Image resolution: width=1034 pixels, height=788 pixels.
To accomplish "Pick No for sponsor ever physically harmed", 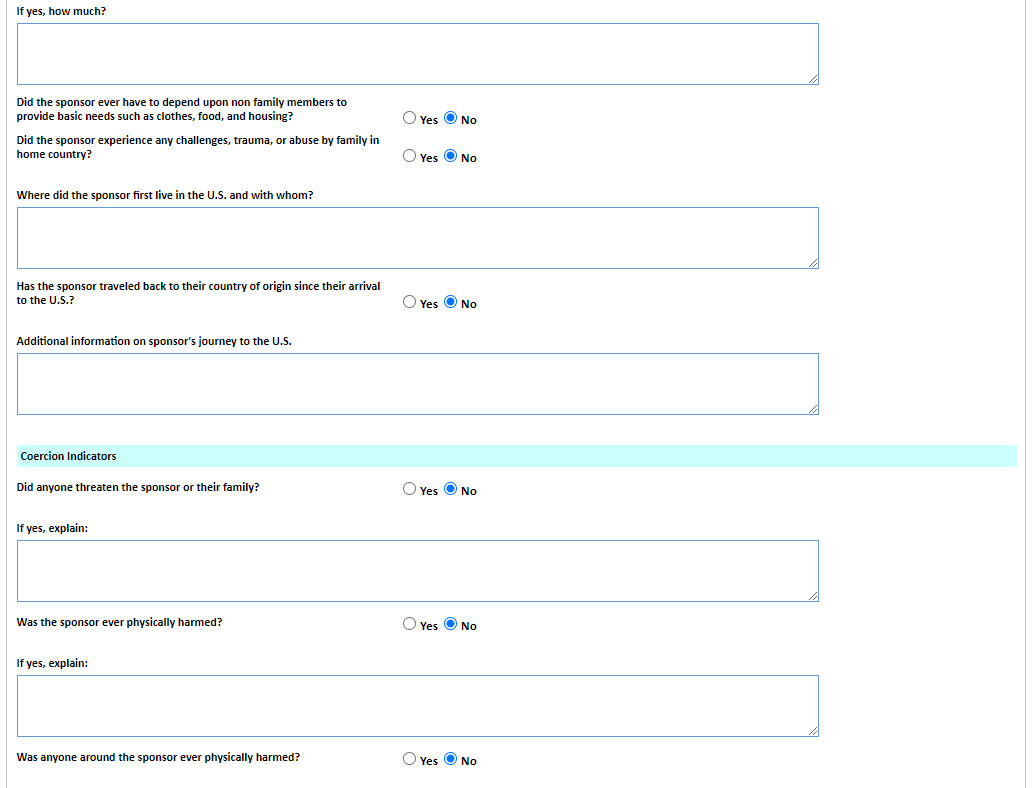I will (451, 624).
